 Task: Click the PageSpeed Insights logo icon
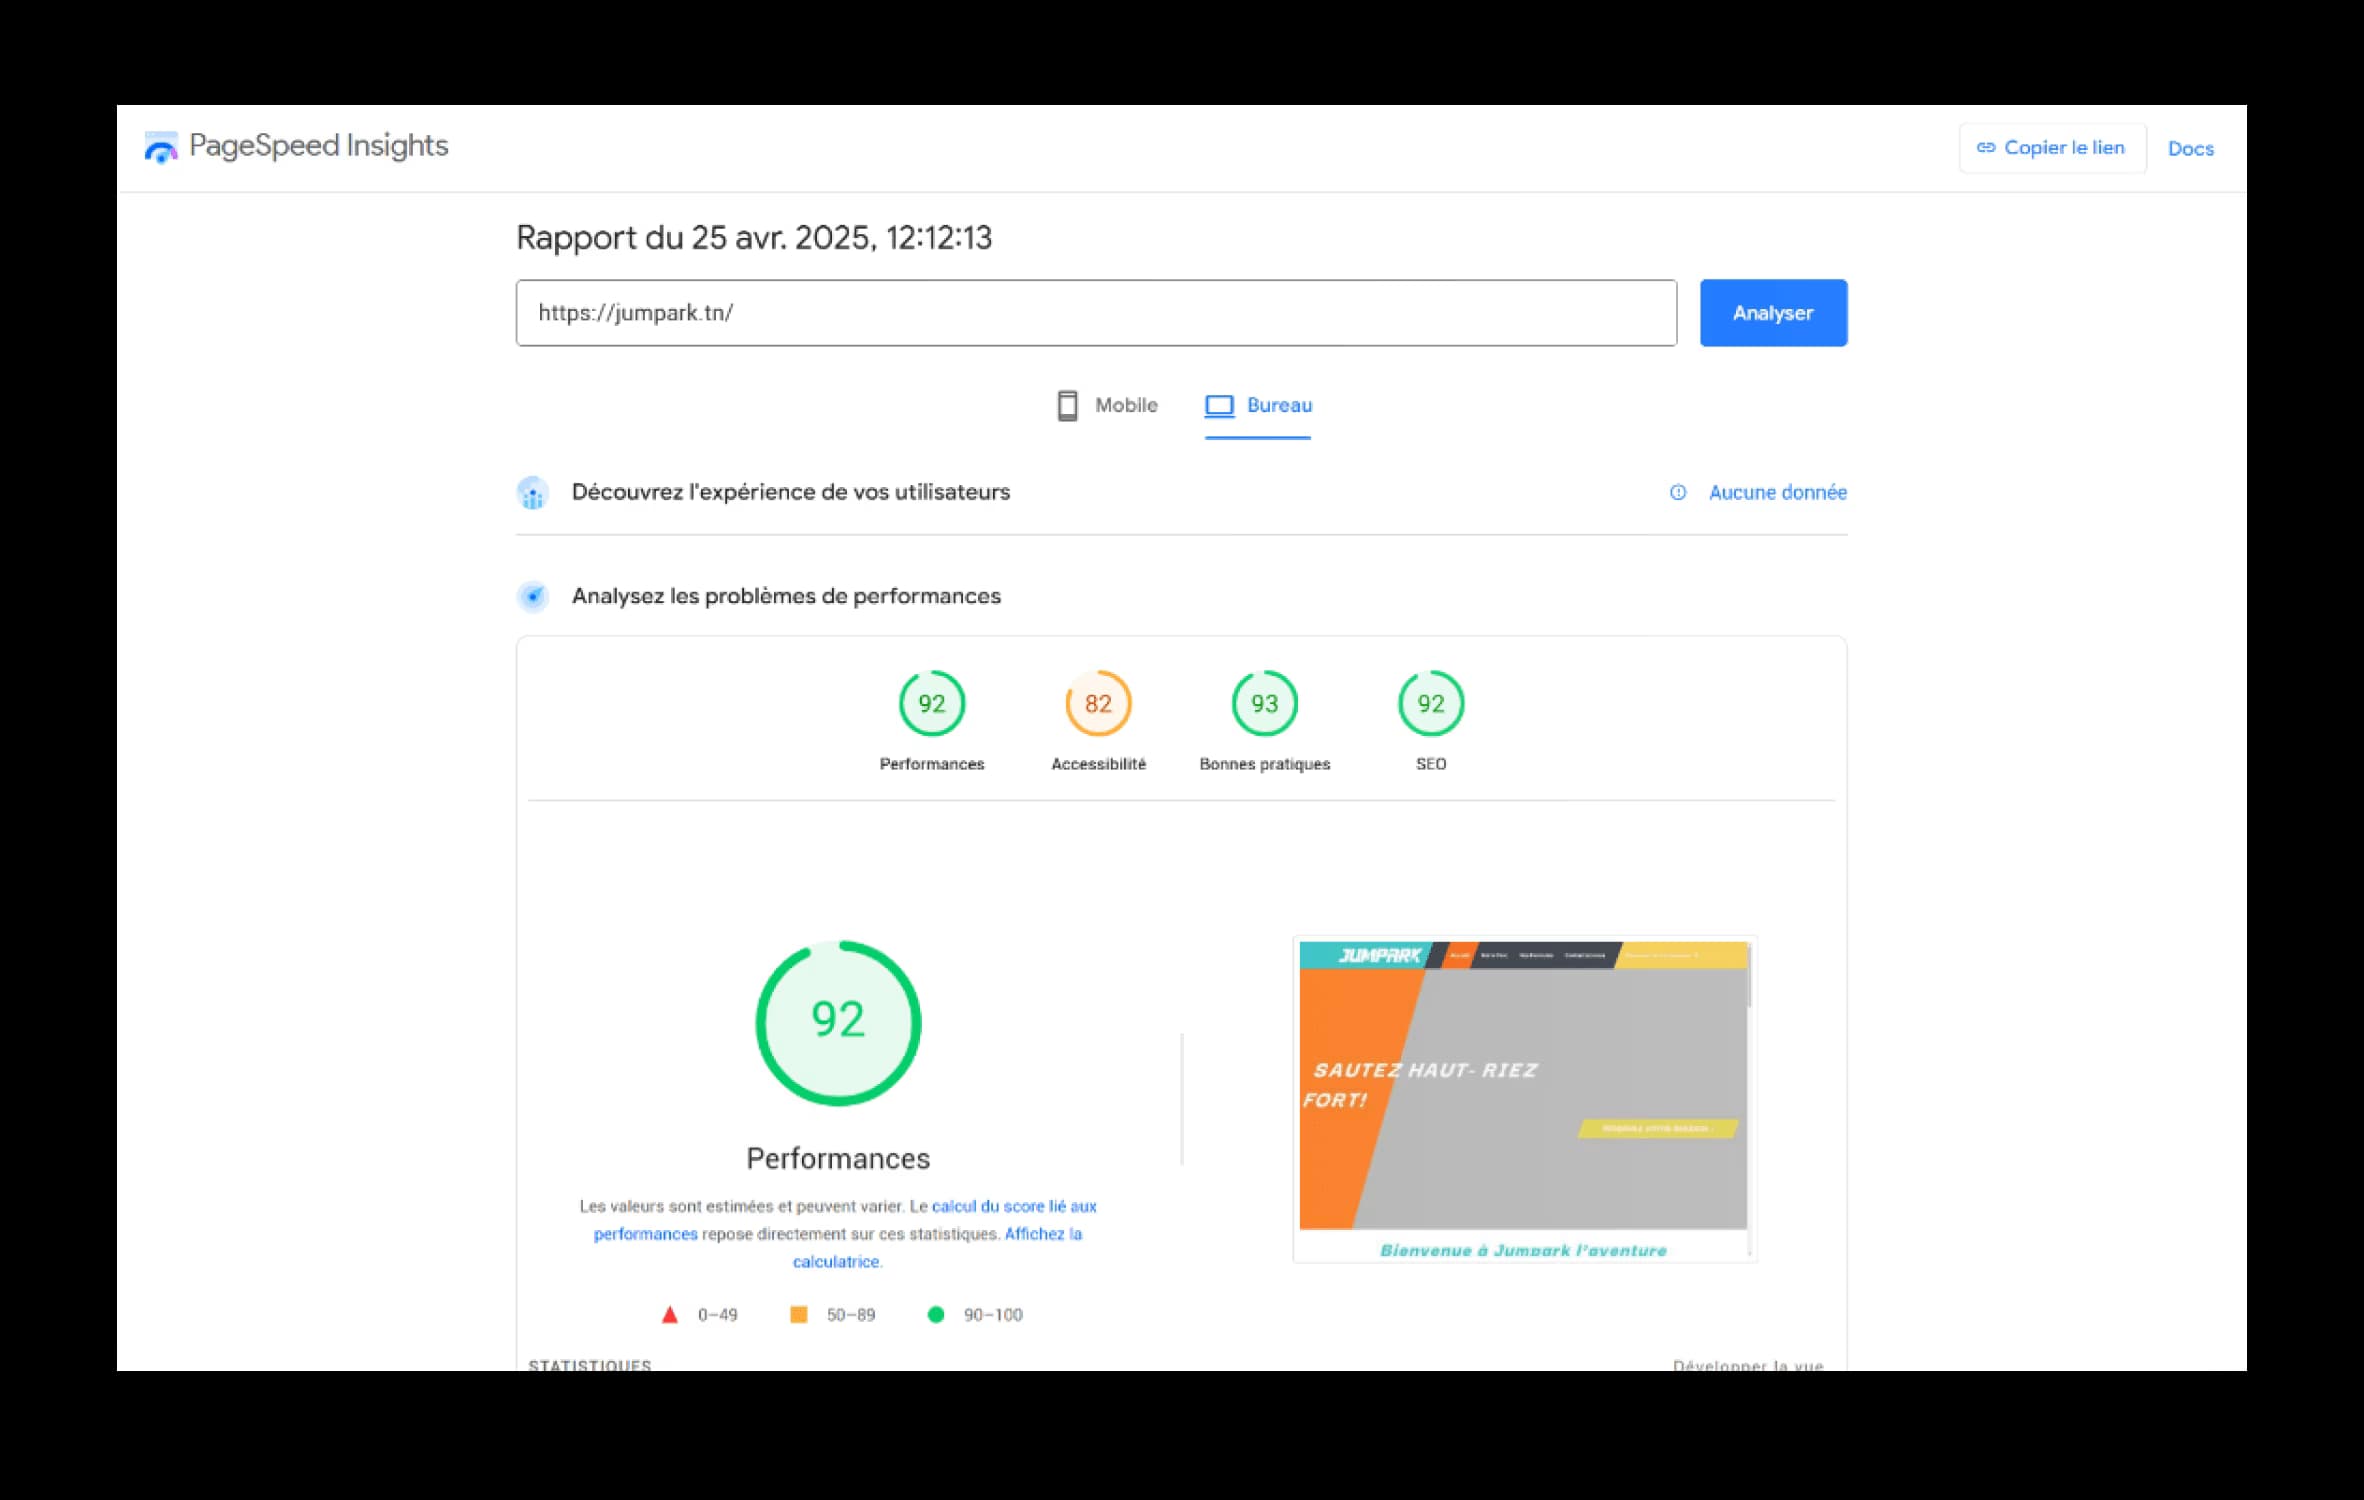(160, 147)
